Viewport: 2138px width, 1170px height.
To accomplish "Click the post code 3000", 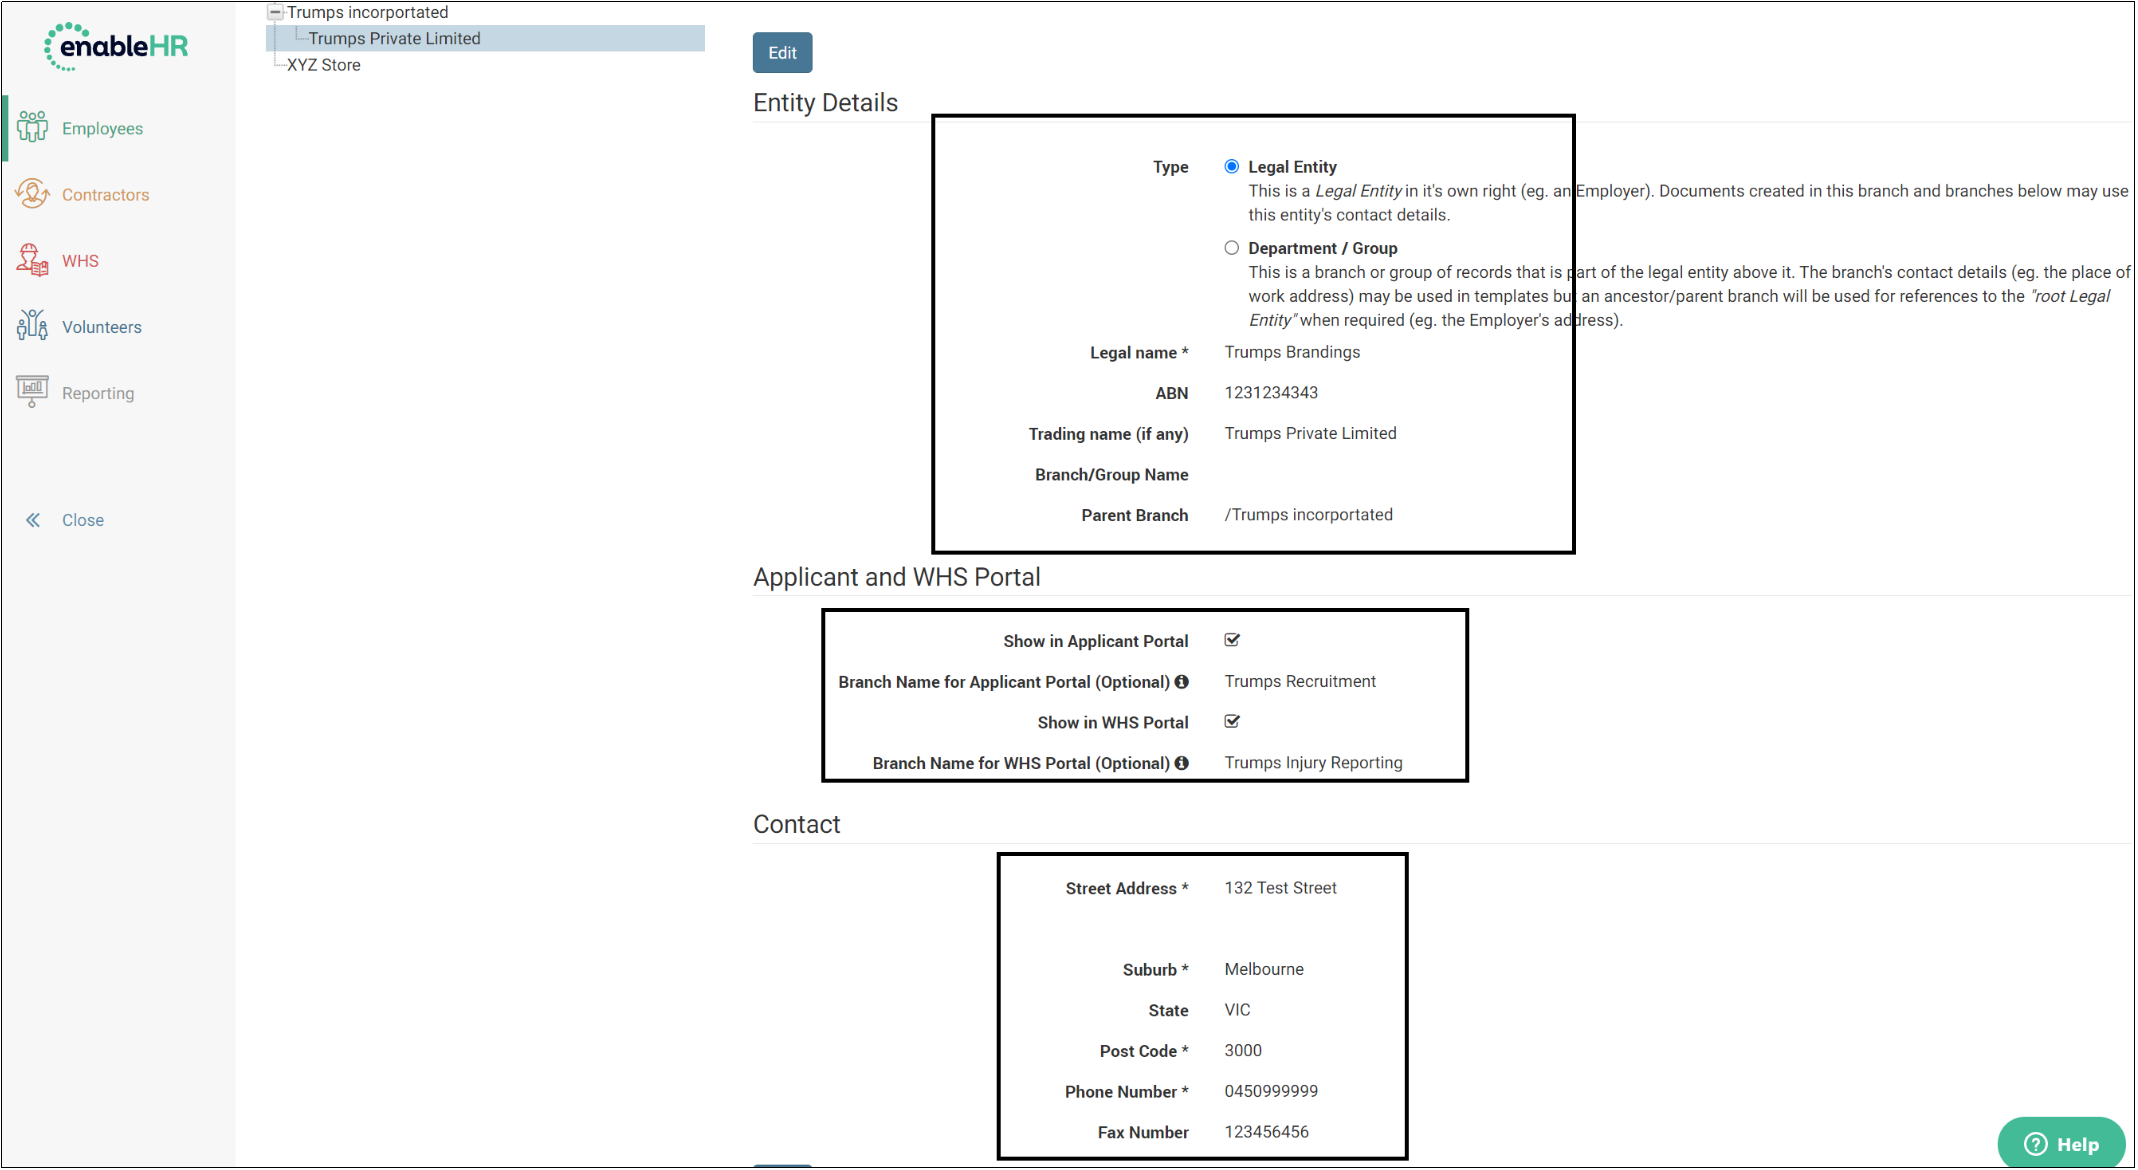I will coord(1243,1050).
